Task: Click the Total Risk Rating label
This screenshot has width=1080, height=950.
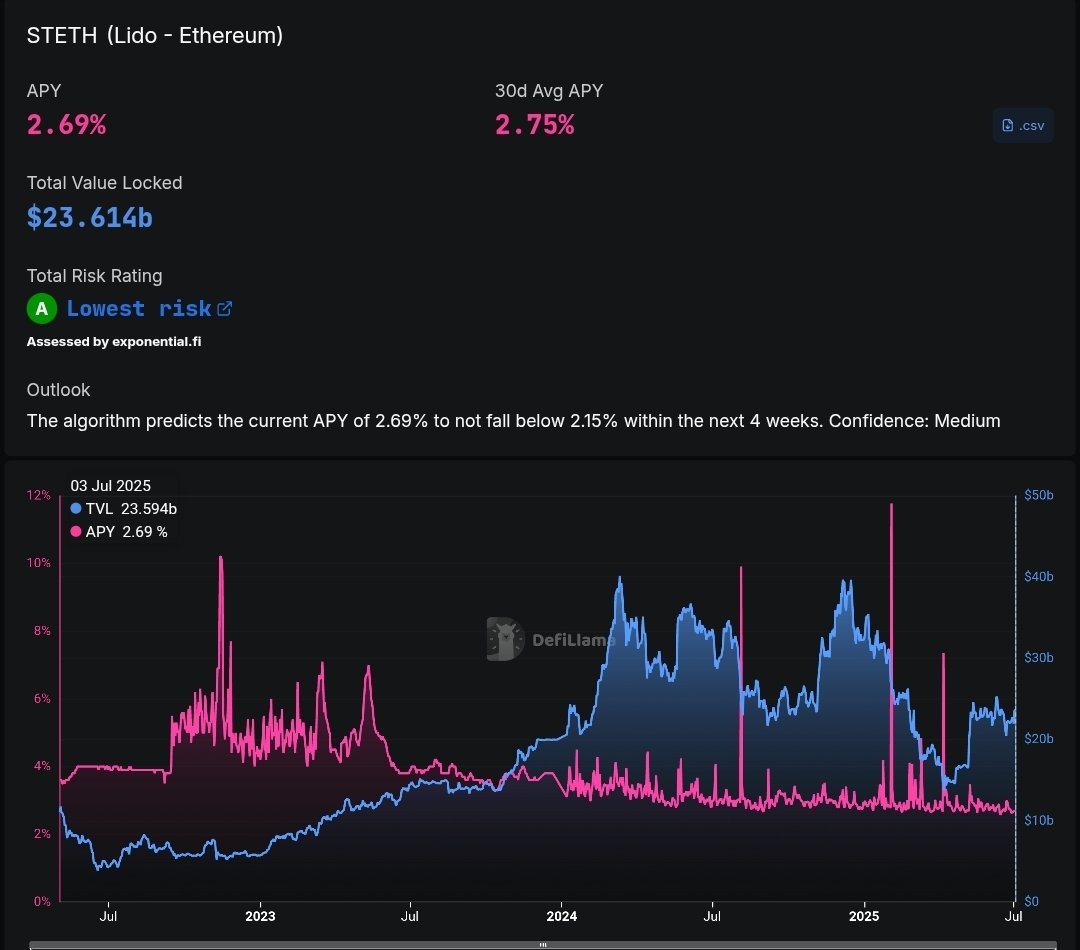Action: pyautogui.click(x=94, y=276)
